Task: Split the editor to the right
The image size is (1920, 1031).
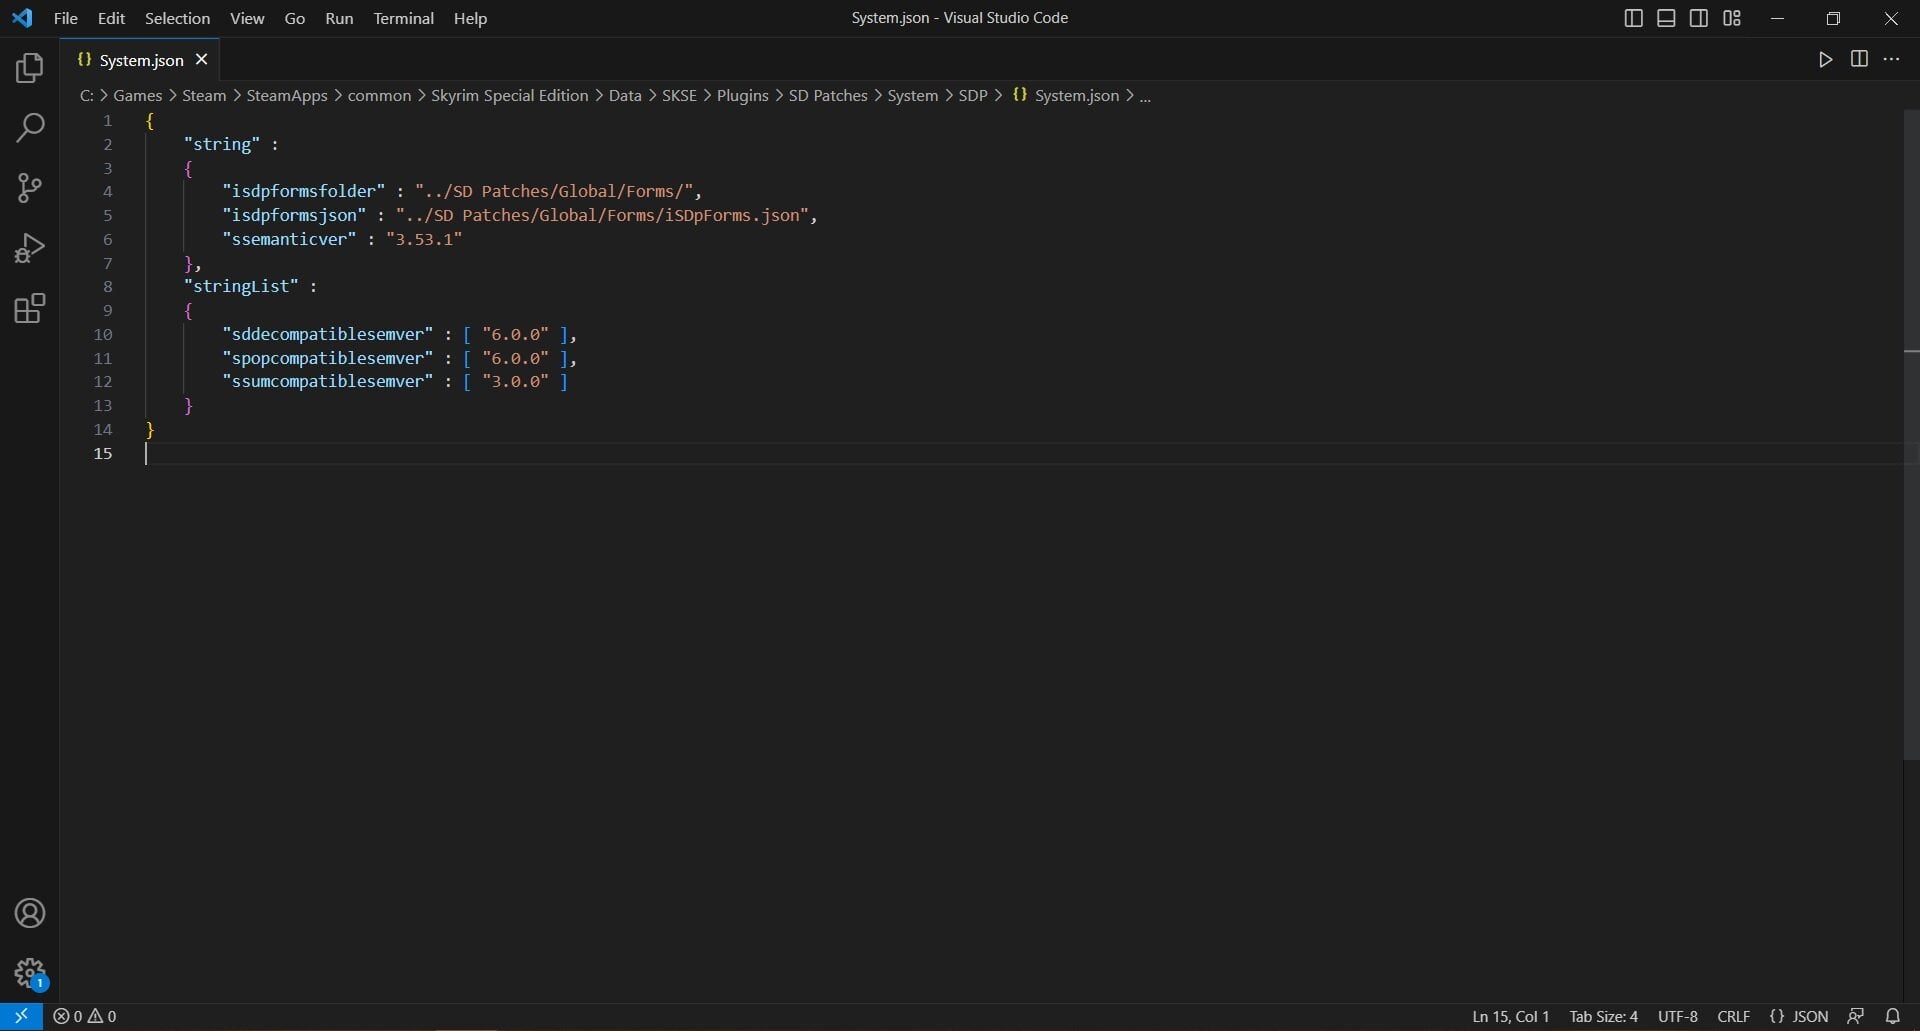Action: tap(1859, 59)
